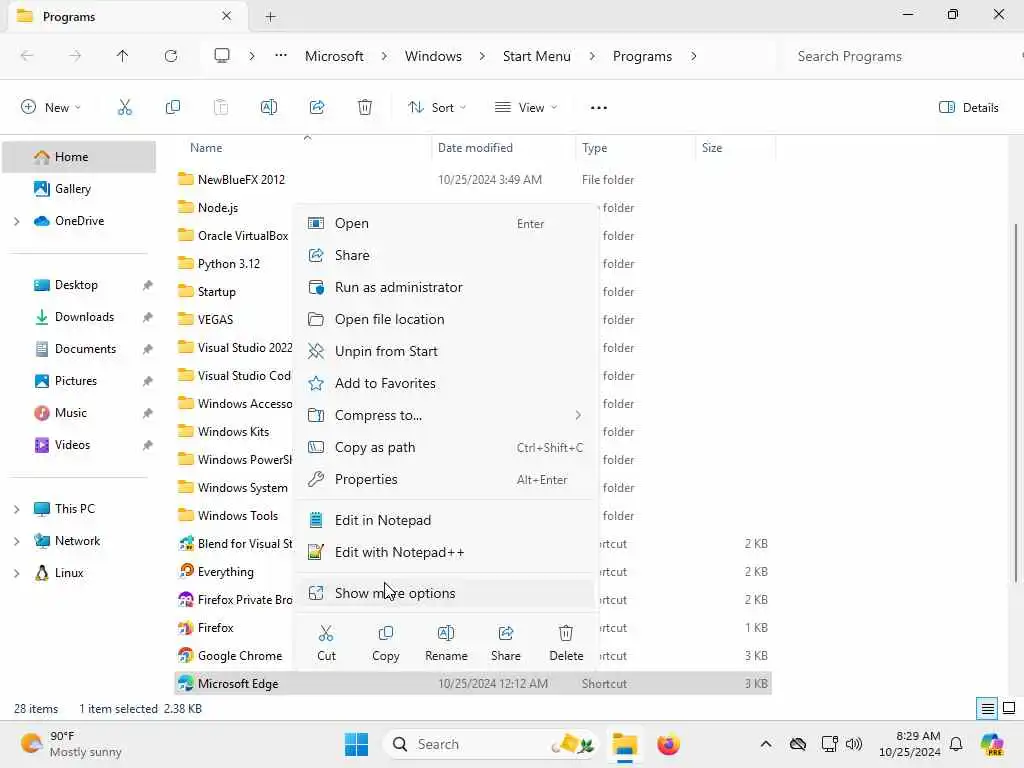Choose Show more options
The width and height of the screenshot is (1024, 768).
click(445, 593)
